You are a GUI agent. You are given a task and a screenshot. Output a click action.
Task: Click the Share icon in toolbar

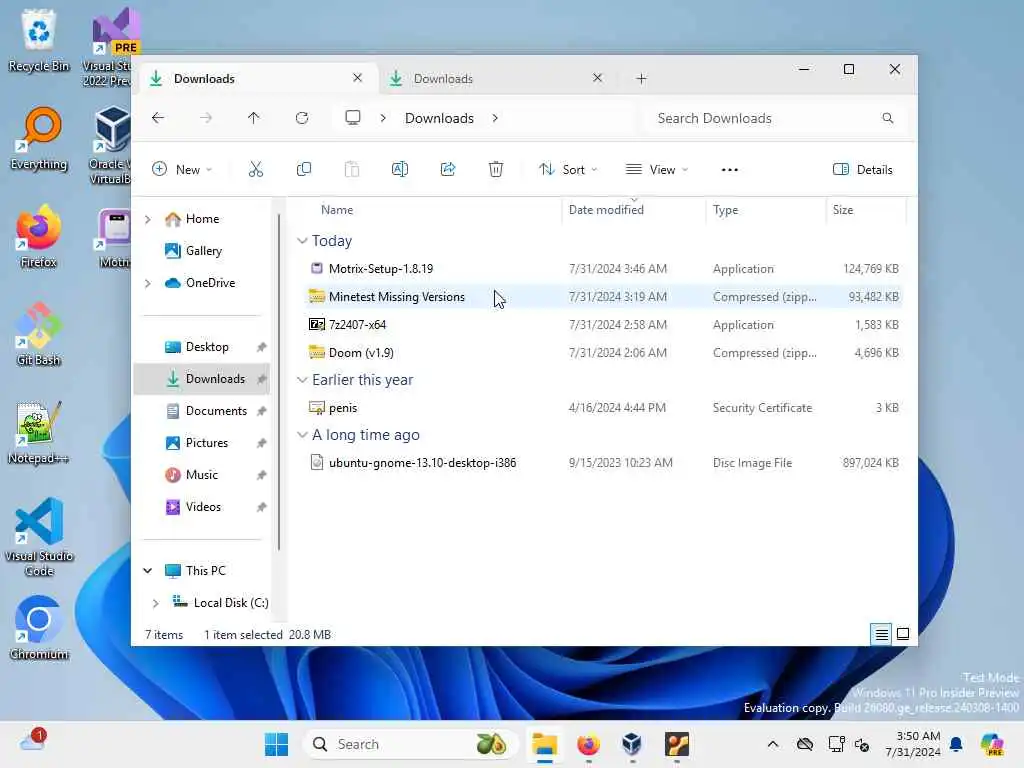click(448, 170)
